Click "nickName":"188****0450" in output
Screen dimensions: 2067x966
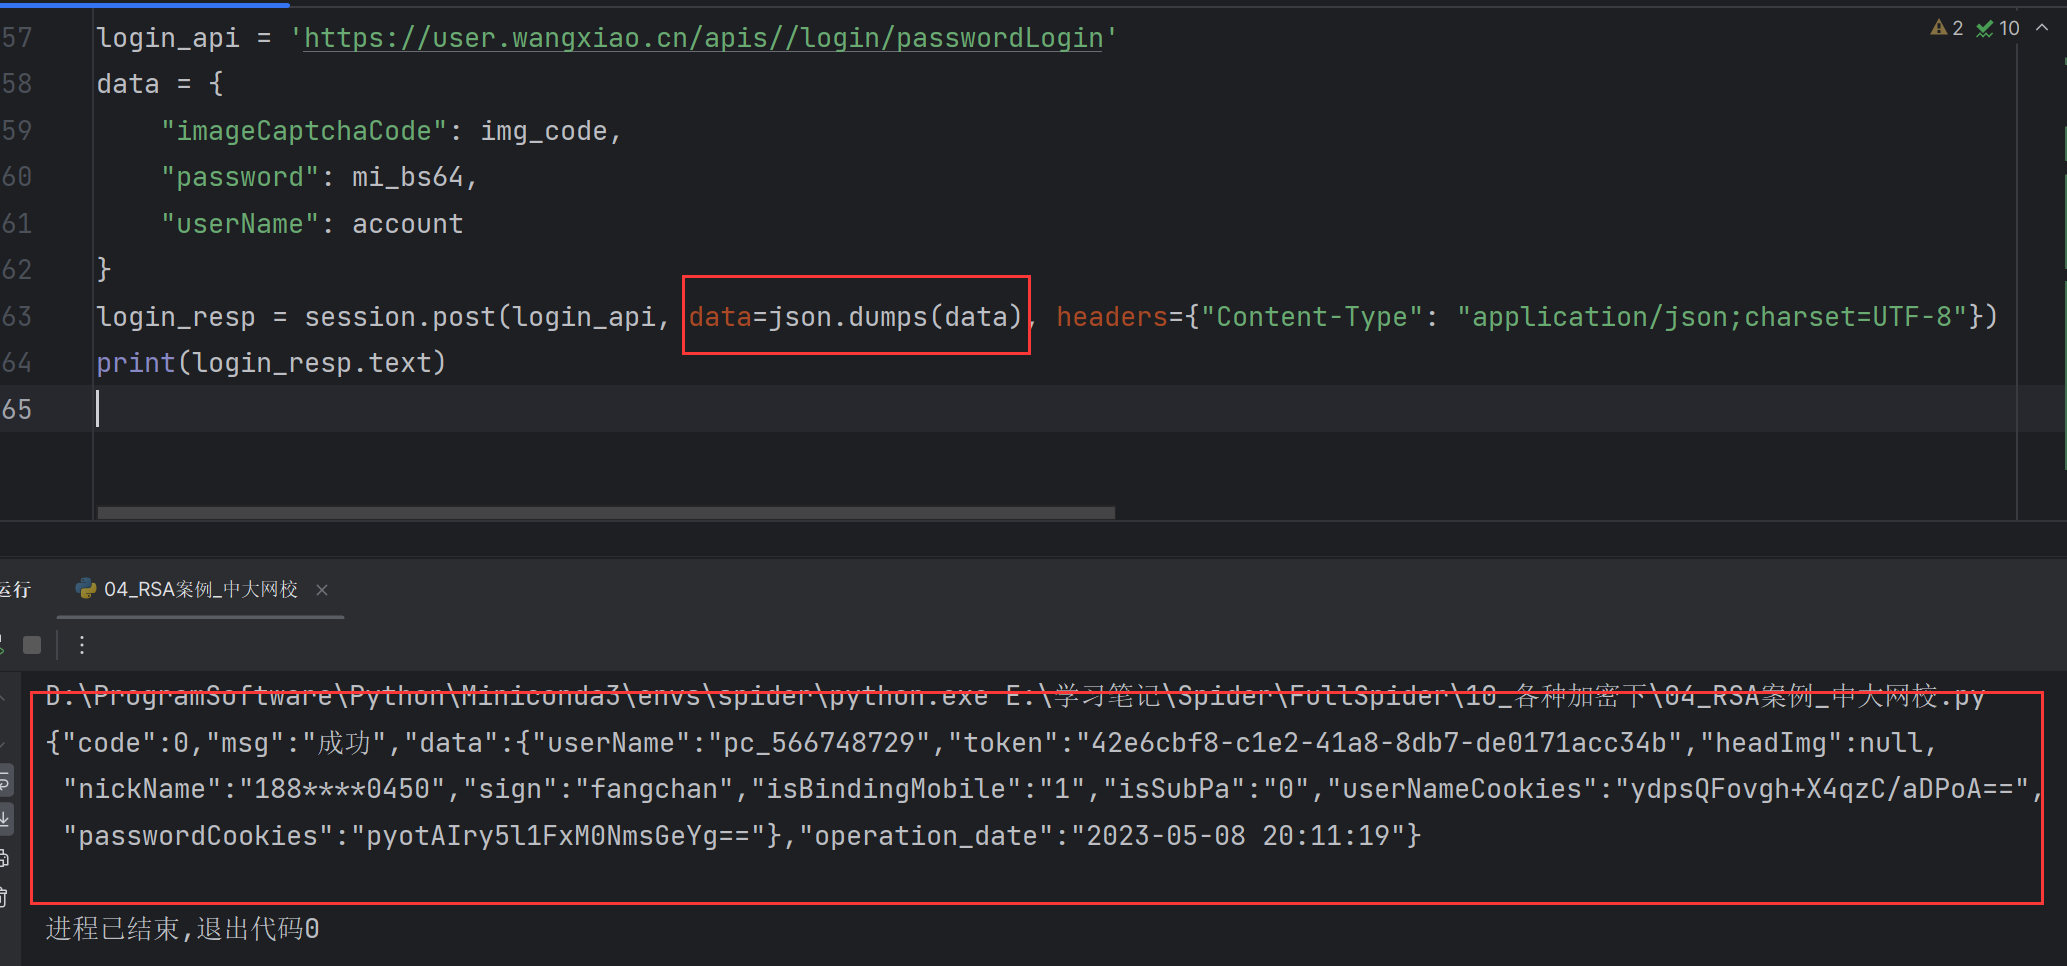tap(255, 789)
